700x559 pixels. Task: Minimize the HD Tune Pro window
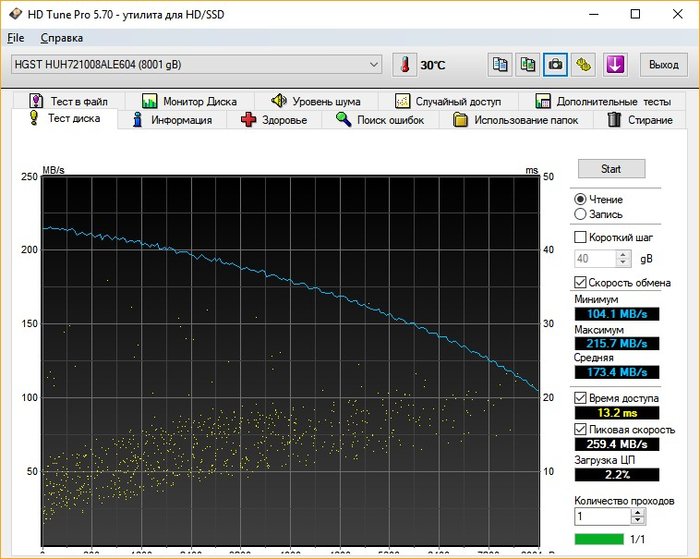(x=593, y=14)
